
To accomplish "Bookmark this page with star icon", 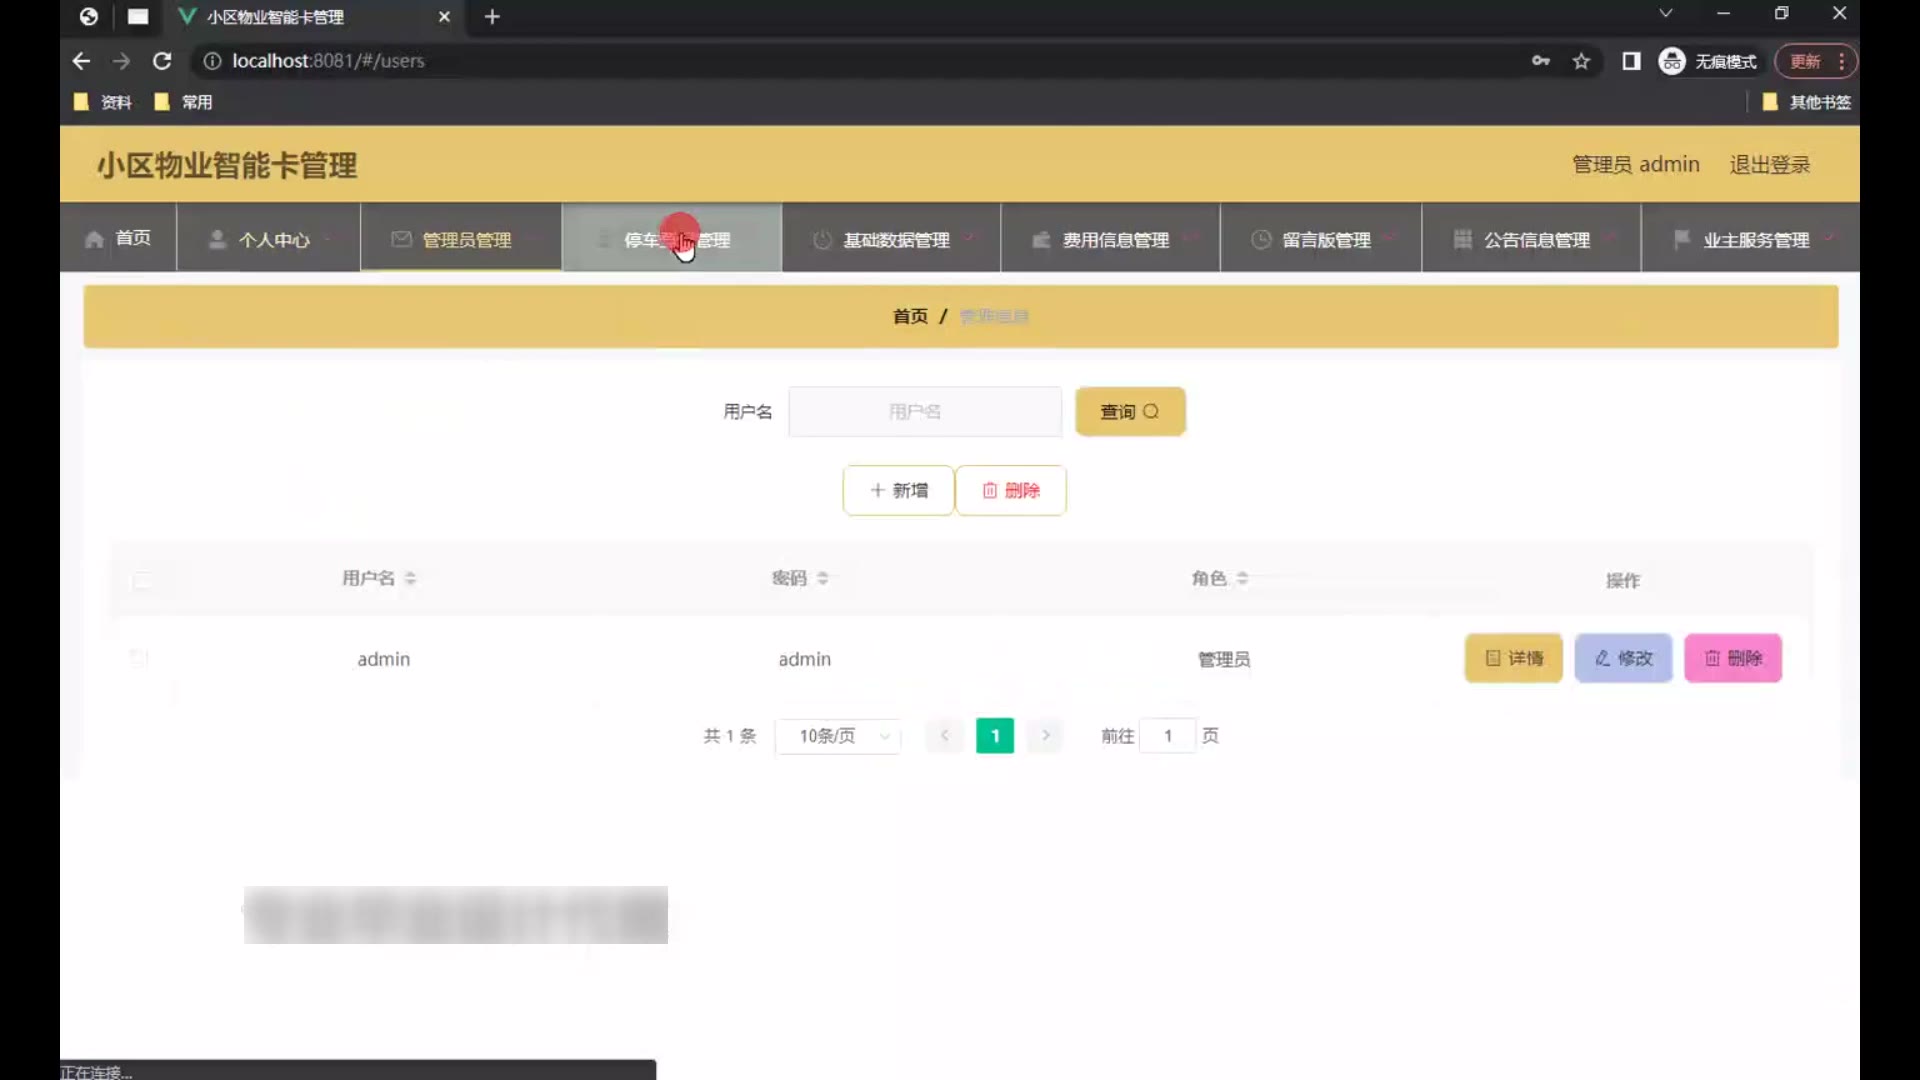I will point(1581,61).
